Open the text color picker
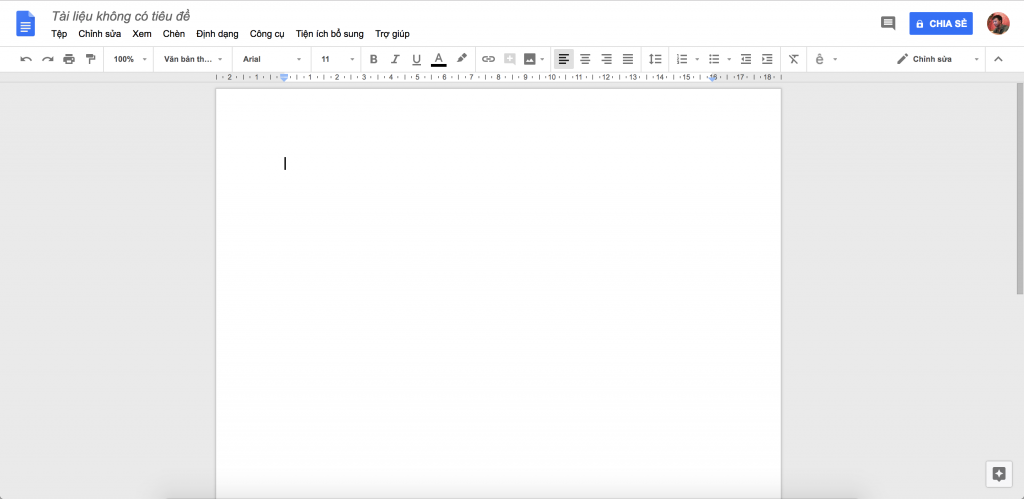This screenshot has width=1024, height=499. (438, 59)
